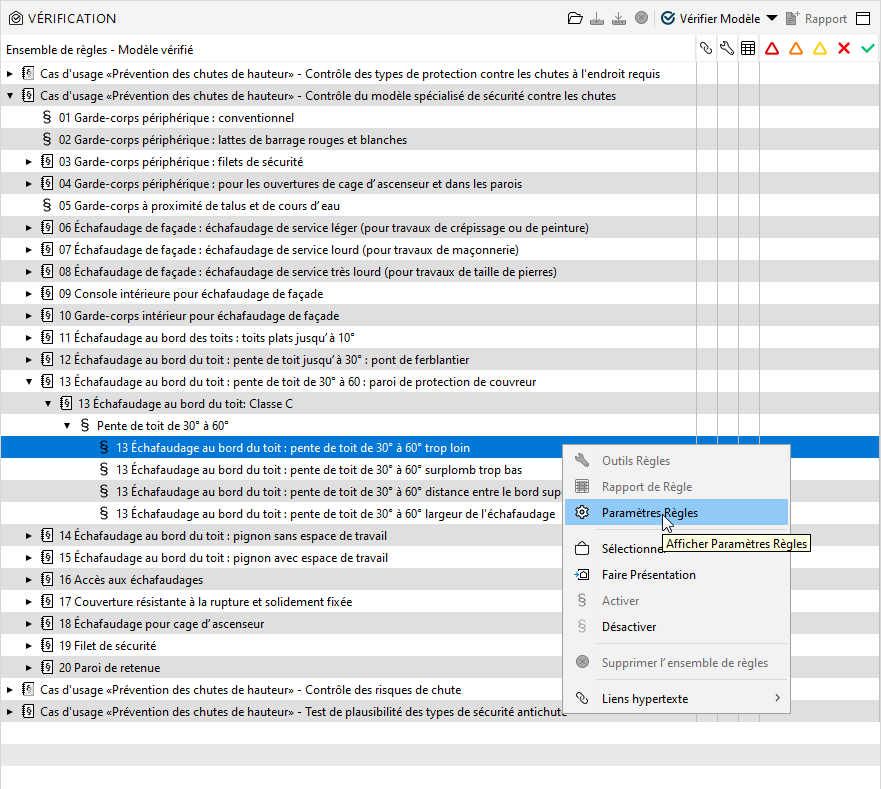Expand the 'Contrôle des types de protection' ruleset
Screen dimensions: 881x789
pos(10,74)
